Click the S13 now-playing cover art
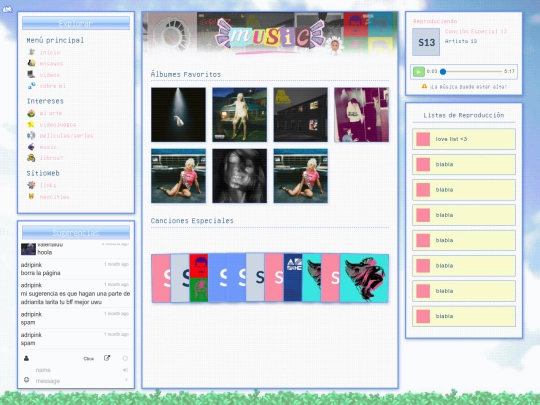 pos(426,42)
